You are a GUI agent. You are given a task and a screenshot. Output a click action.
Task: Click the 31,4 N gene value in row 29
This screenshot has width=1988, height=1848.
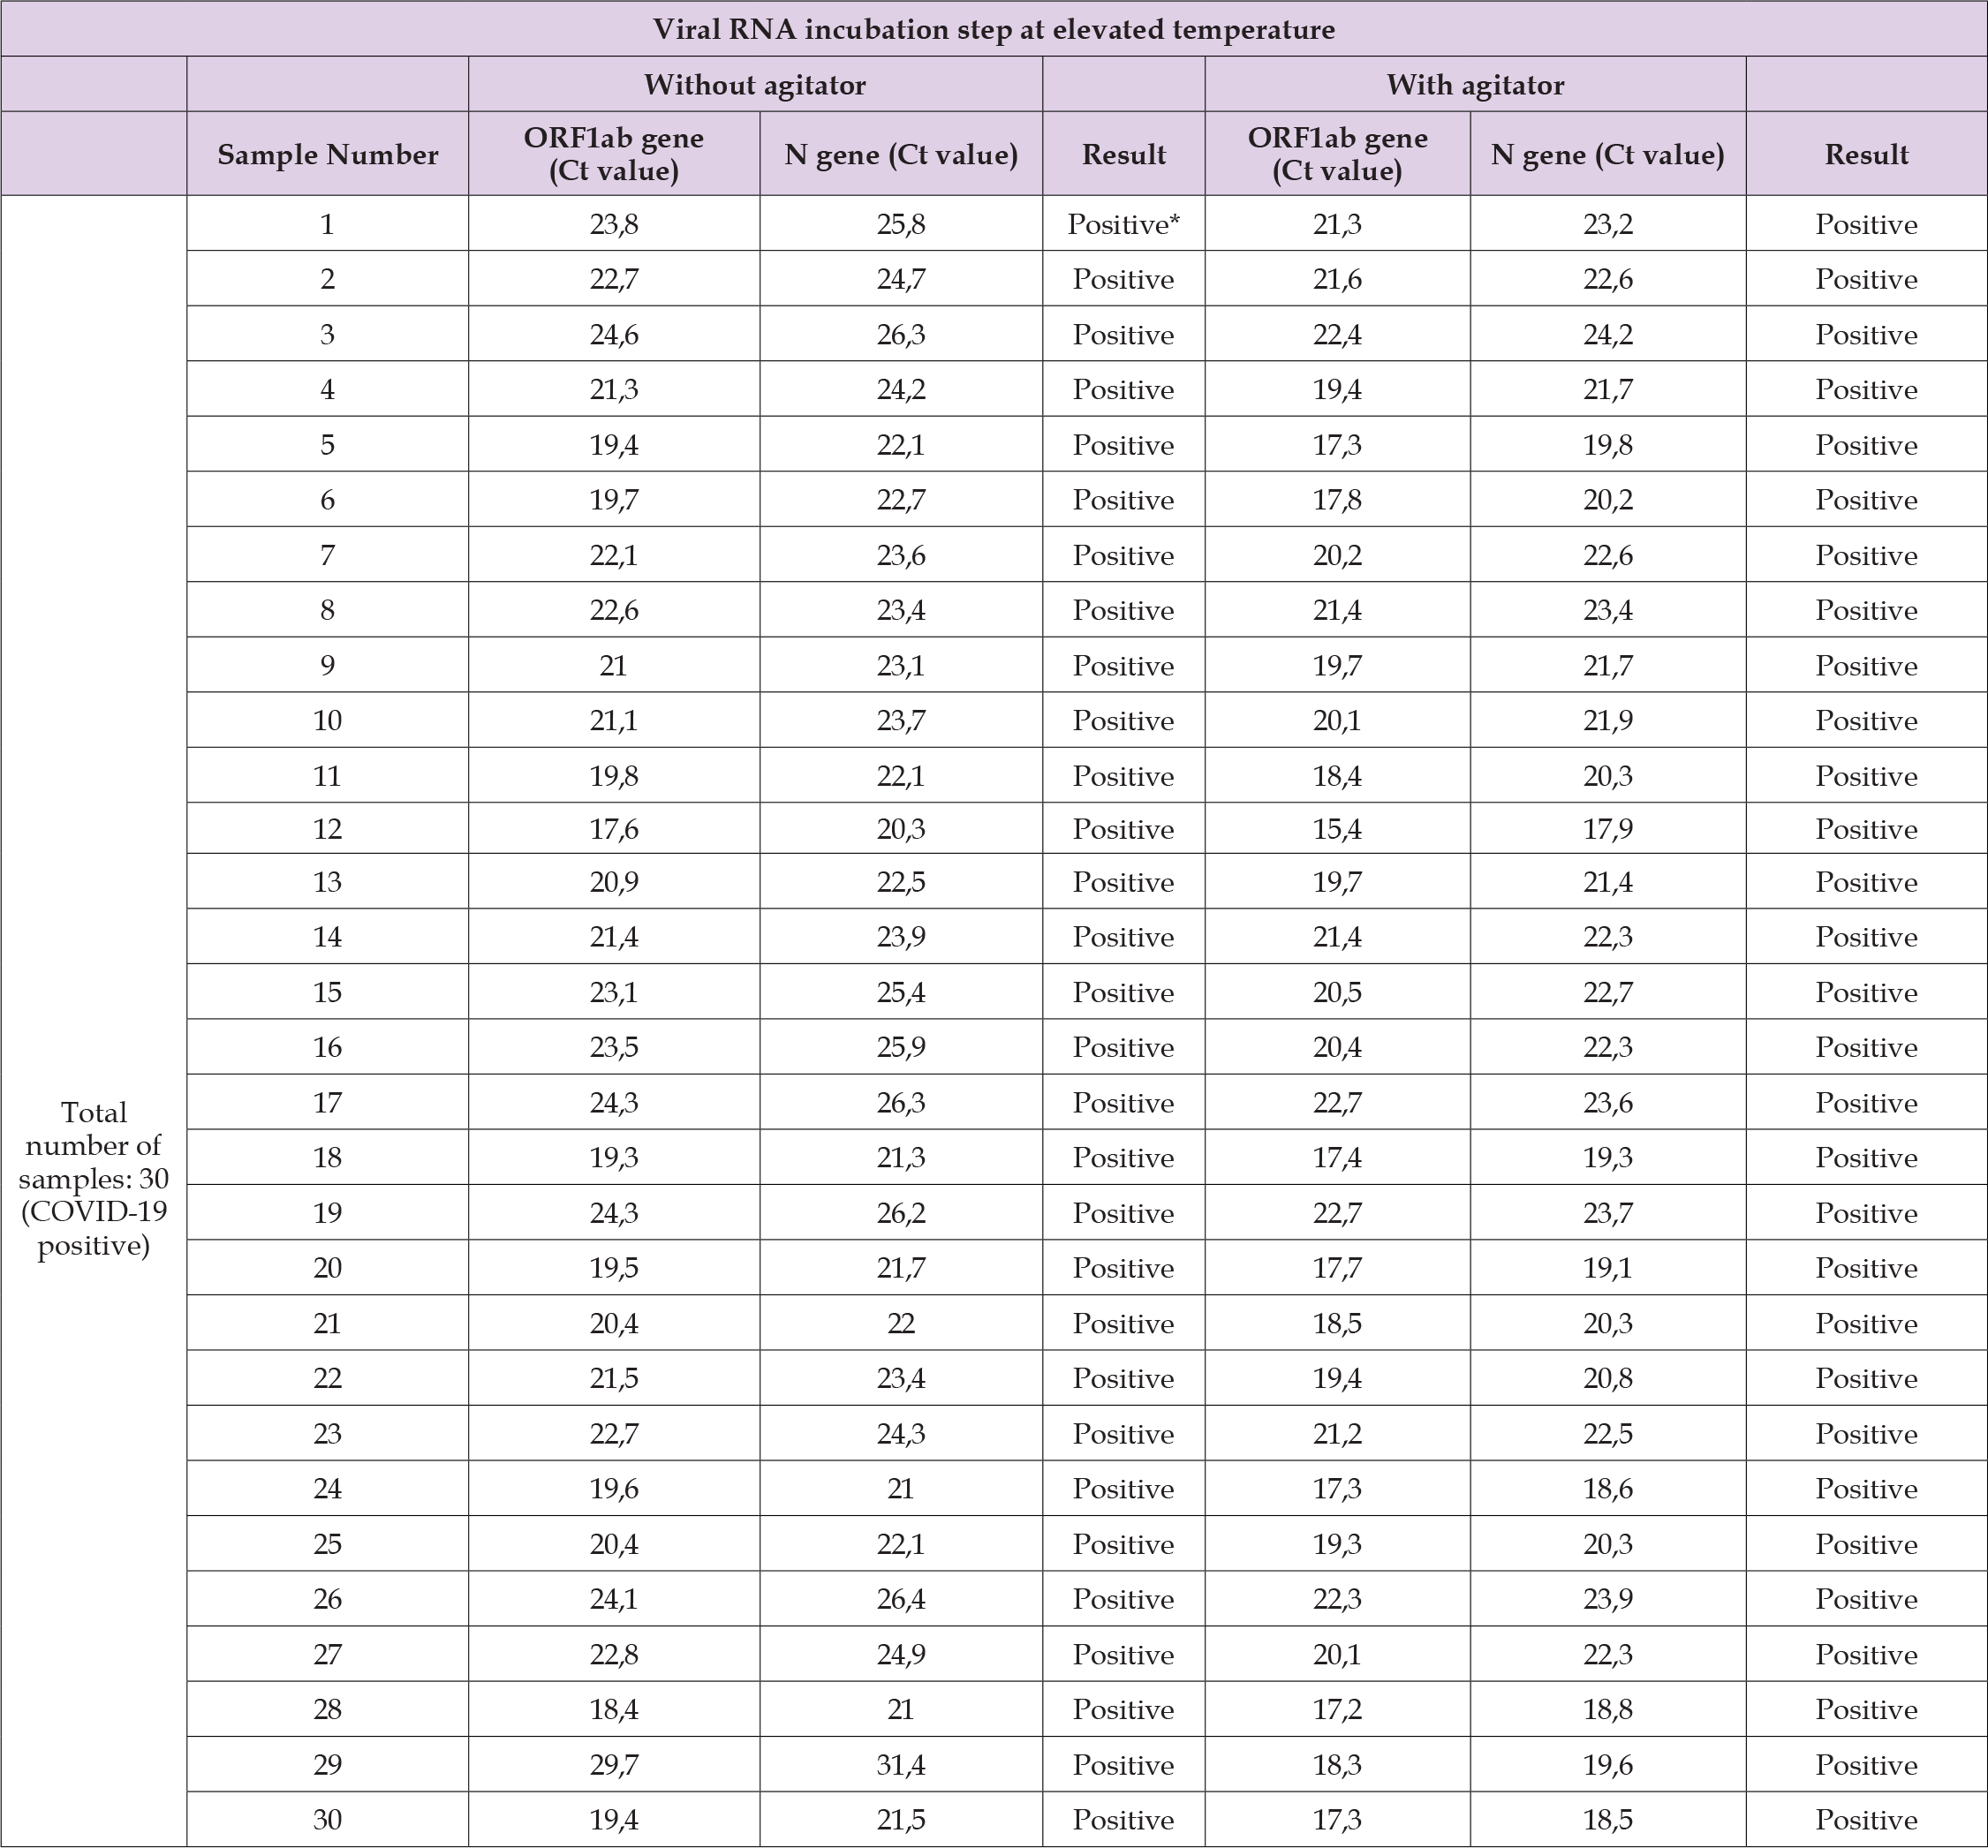(x=900, y=1764)
